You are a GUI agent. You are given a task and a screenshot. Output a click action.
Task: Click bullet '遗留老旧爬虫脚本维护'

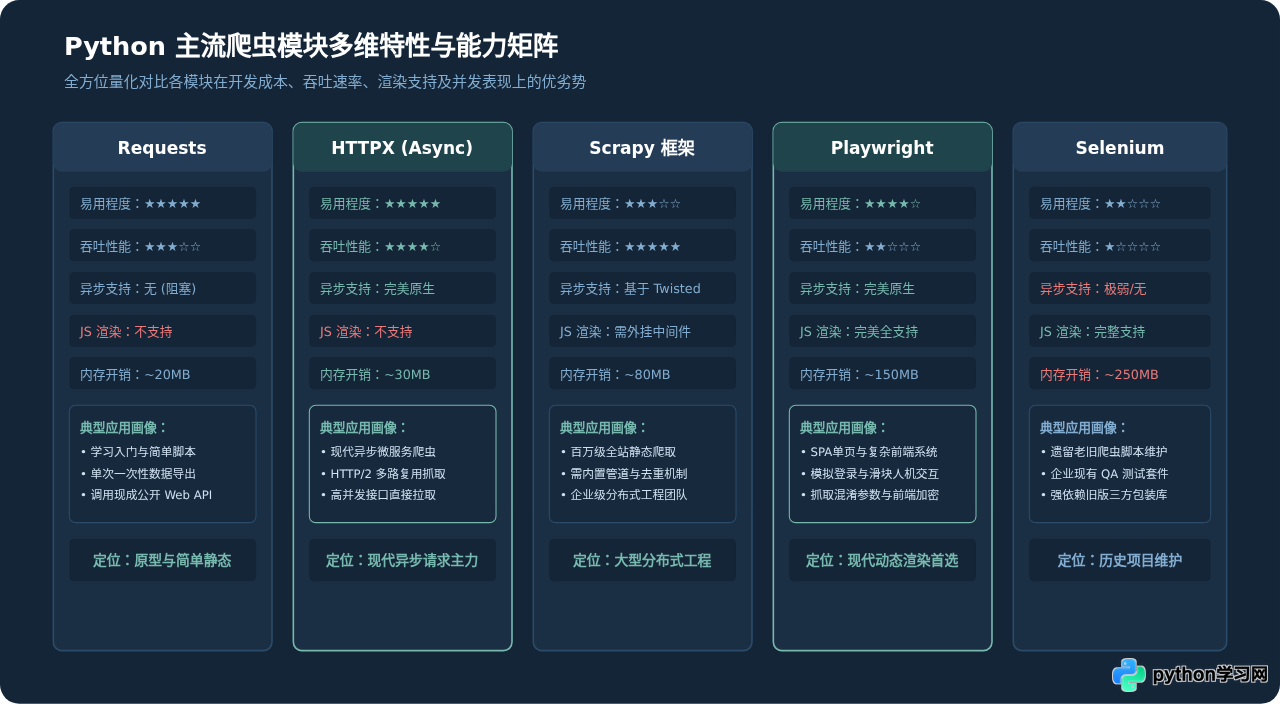click(x=1104, y=452)
